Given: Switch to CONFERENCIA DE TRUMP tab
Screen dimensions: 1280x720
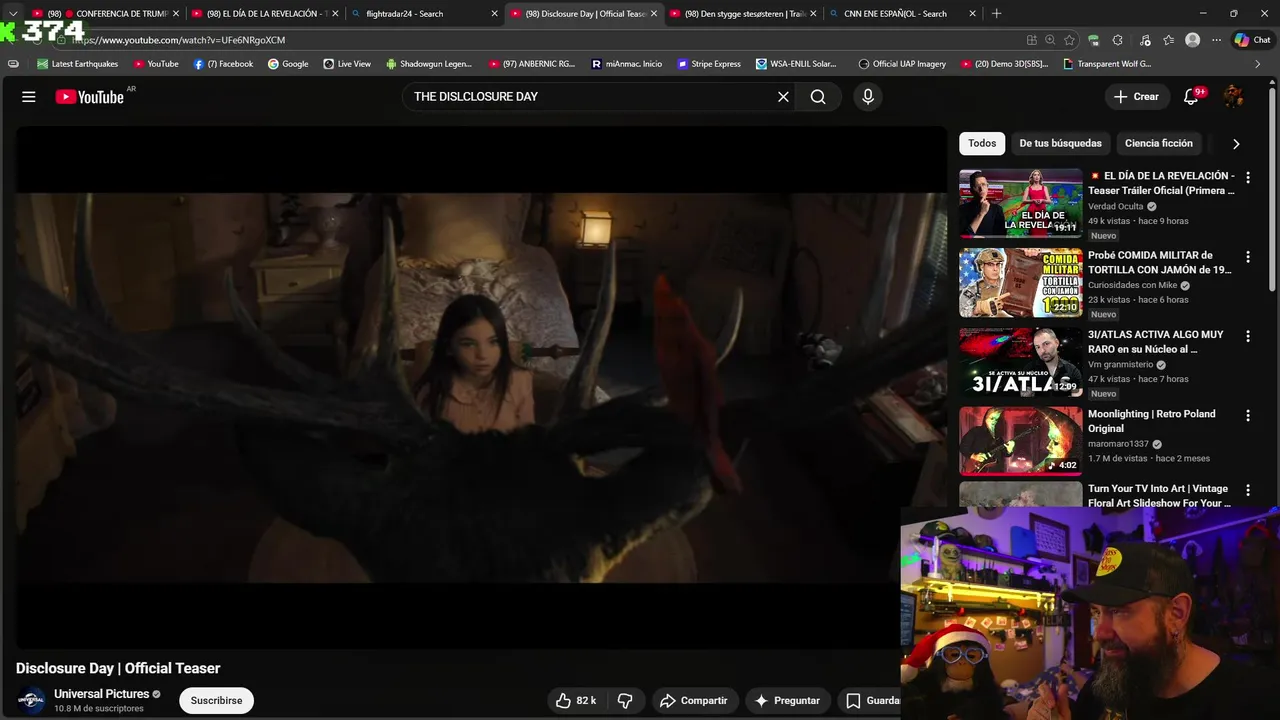Looking at the screenshot, I should click(105, 14).
